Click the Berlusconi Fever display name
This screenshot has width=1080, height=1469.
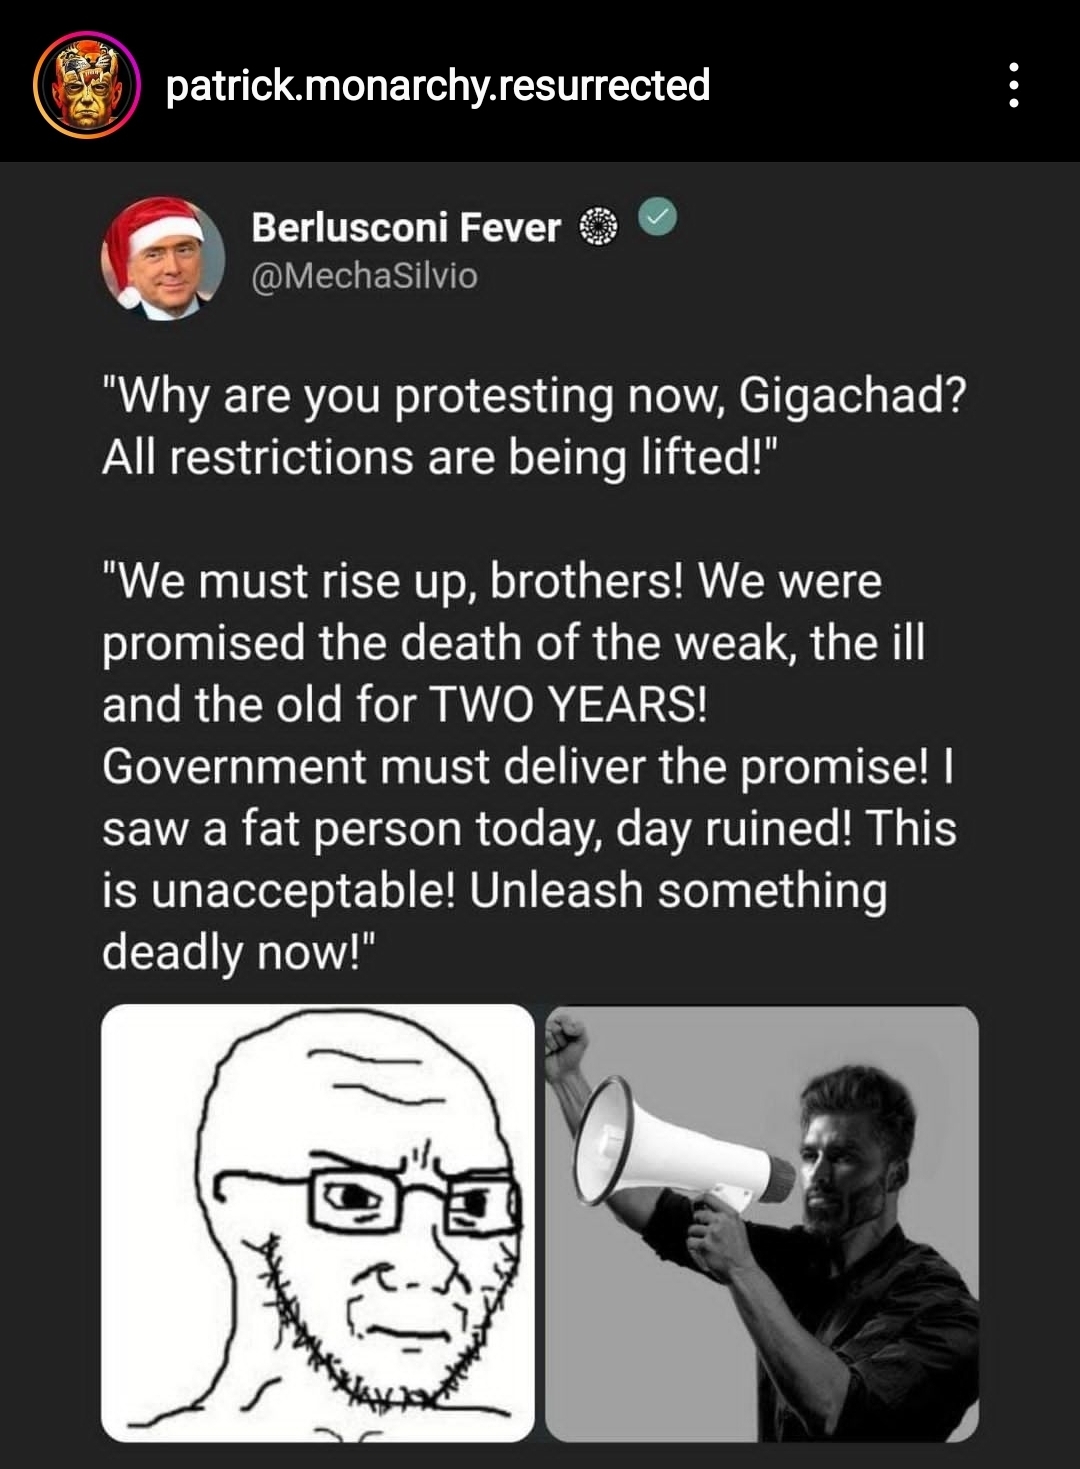click(405, 227)
